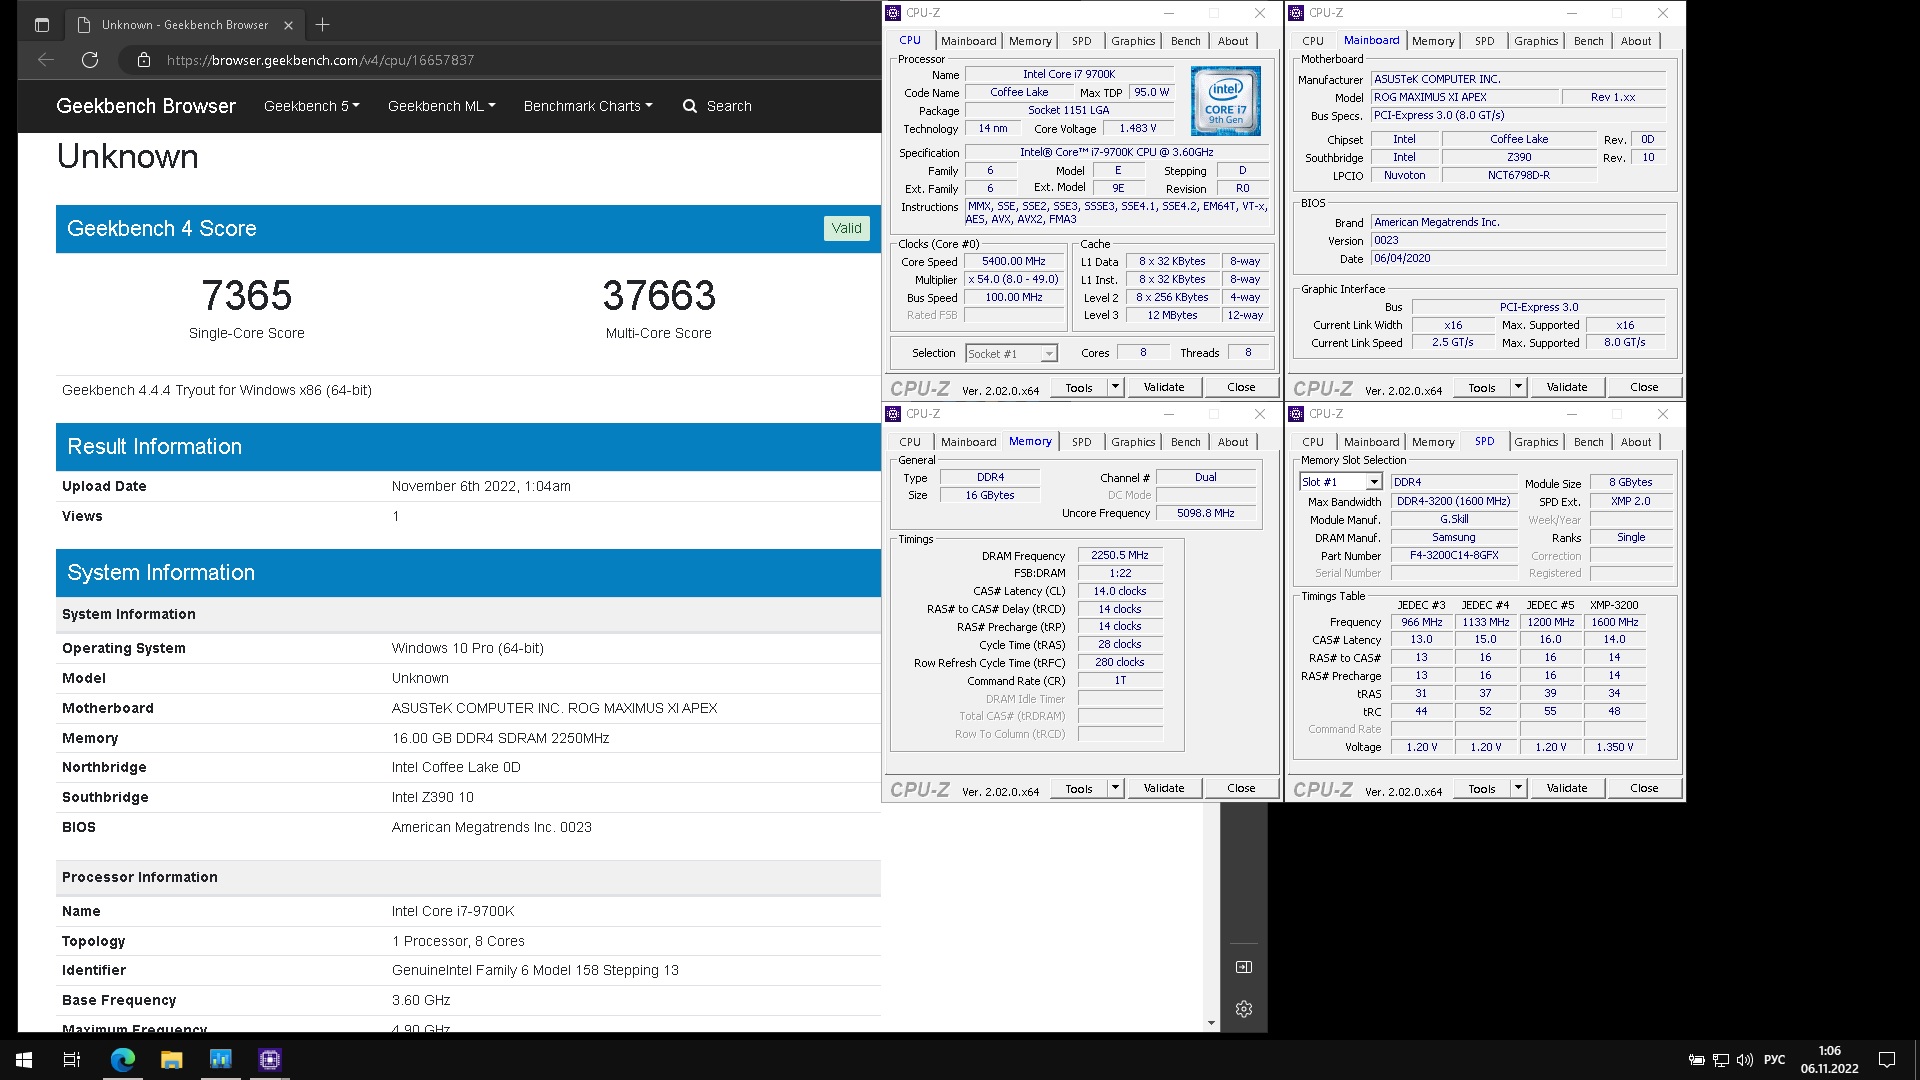The image size is (1920, 1080).
Task: Click the CPU-Z title icon of the Mainboard window
Action: tap(1296, 13)
